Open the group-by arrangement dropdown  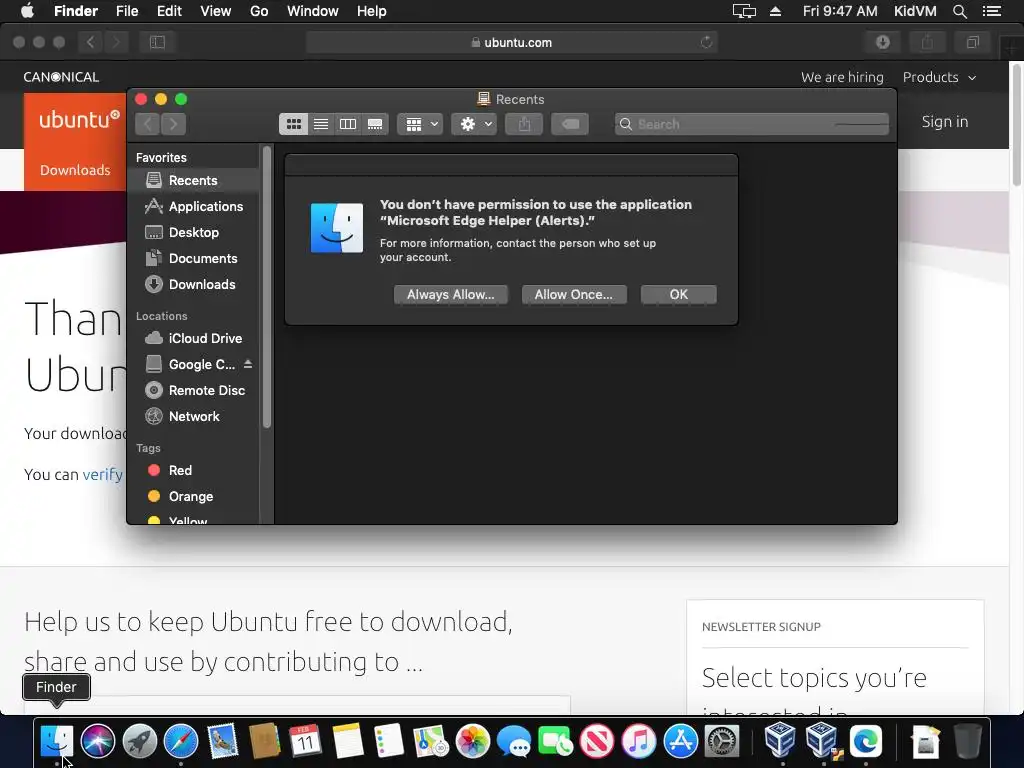click(x=420, y=124)
